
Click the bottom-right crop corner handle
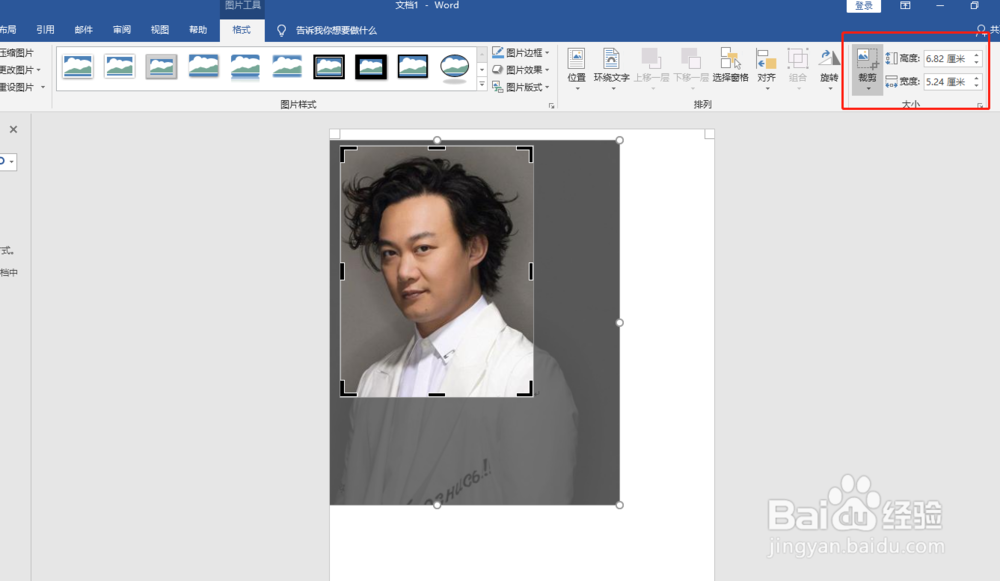pyautogui.click(x=527, y=390)
